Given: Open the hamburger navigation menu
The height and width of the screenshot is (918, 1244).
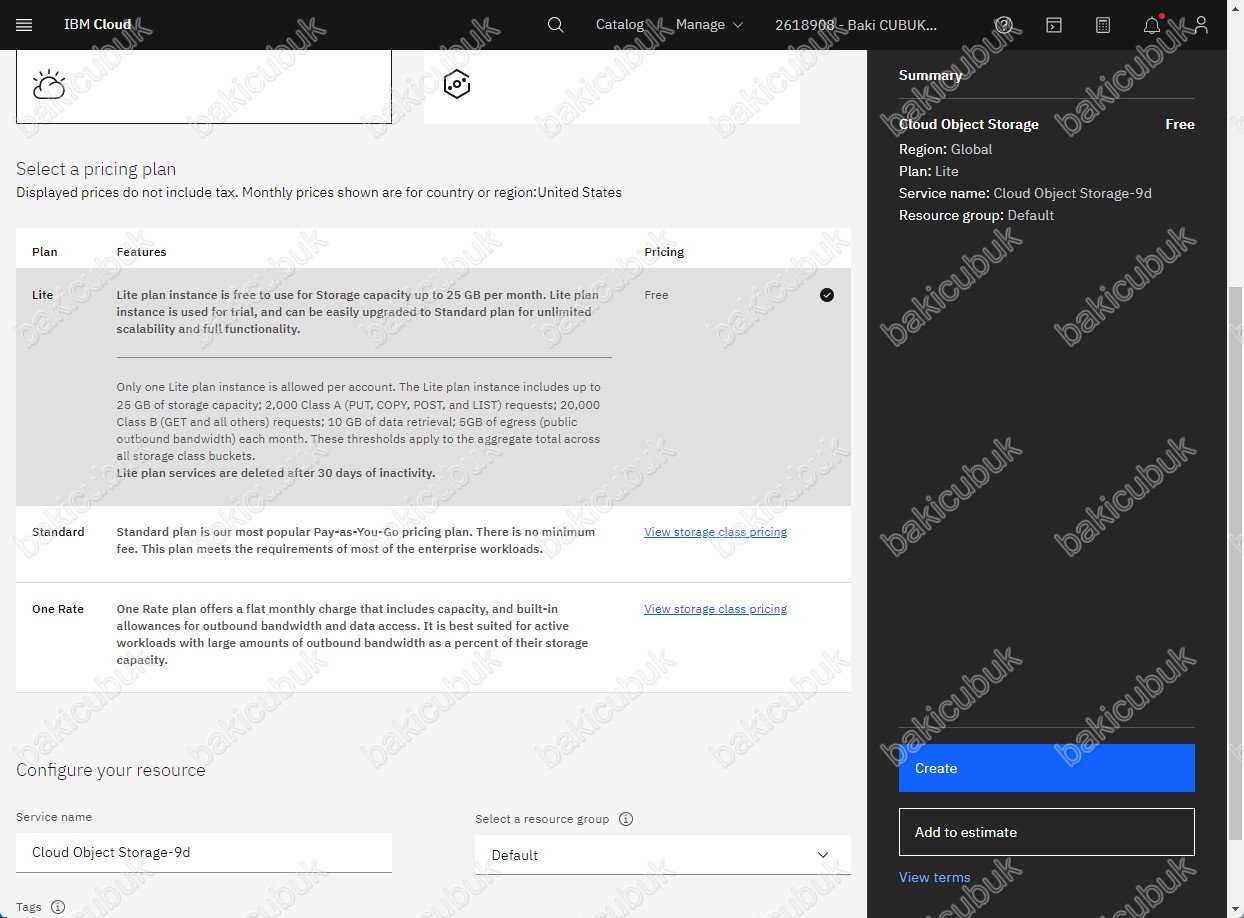Looking at the screenshot, I should tap(24, 24).
